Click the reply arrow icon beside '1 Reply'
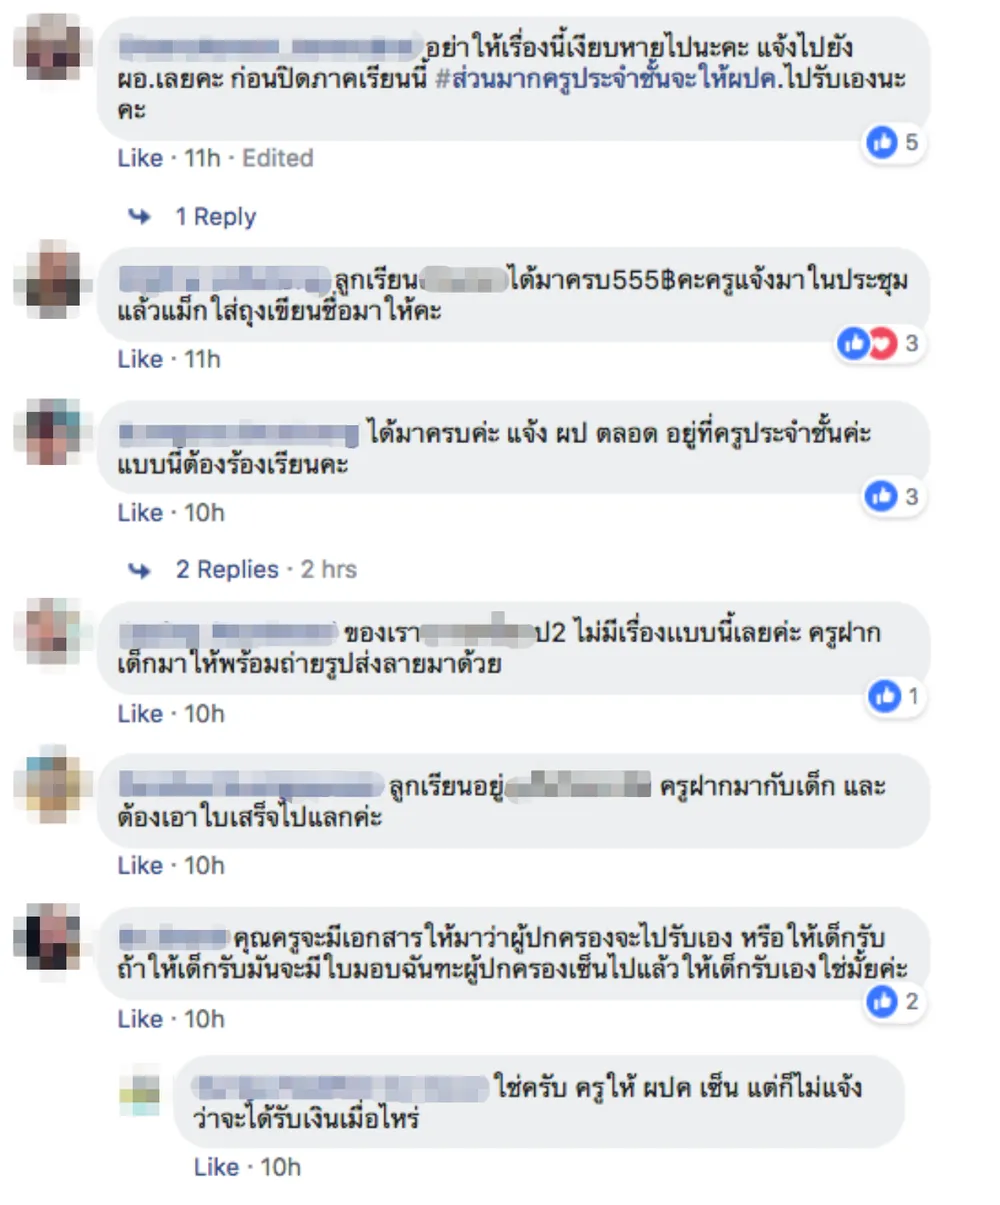 pos(140,217)
